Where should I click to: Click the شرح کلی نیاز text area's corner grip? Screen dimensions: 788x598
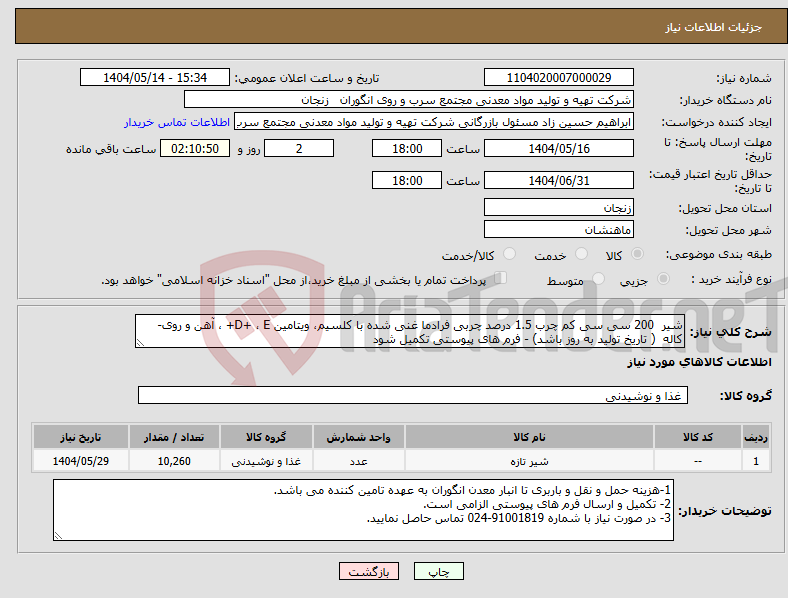[140, 343]
